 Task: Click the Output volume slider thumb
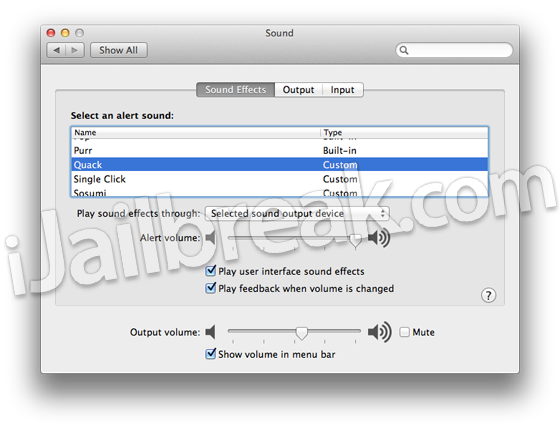[302, 333]
